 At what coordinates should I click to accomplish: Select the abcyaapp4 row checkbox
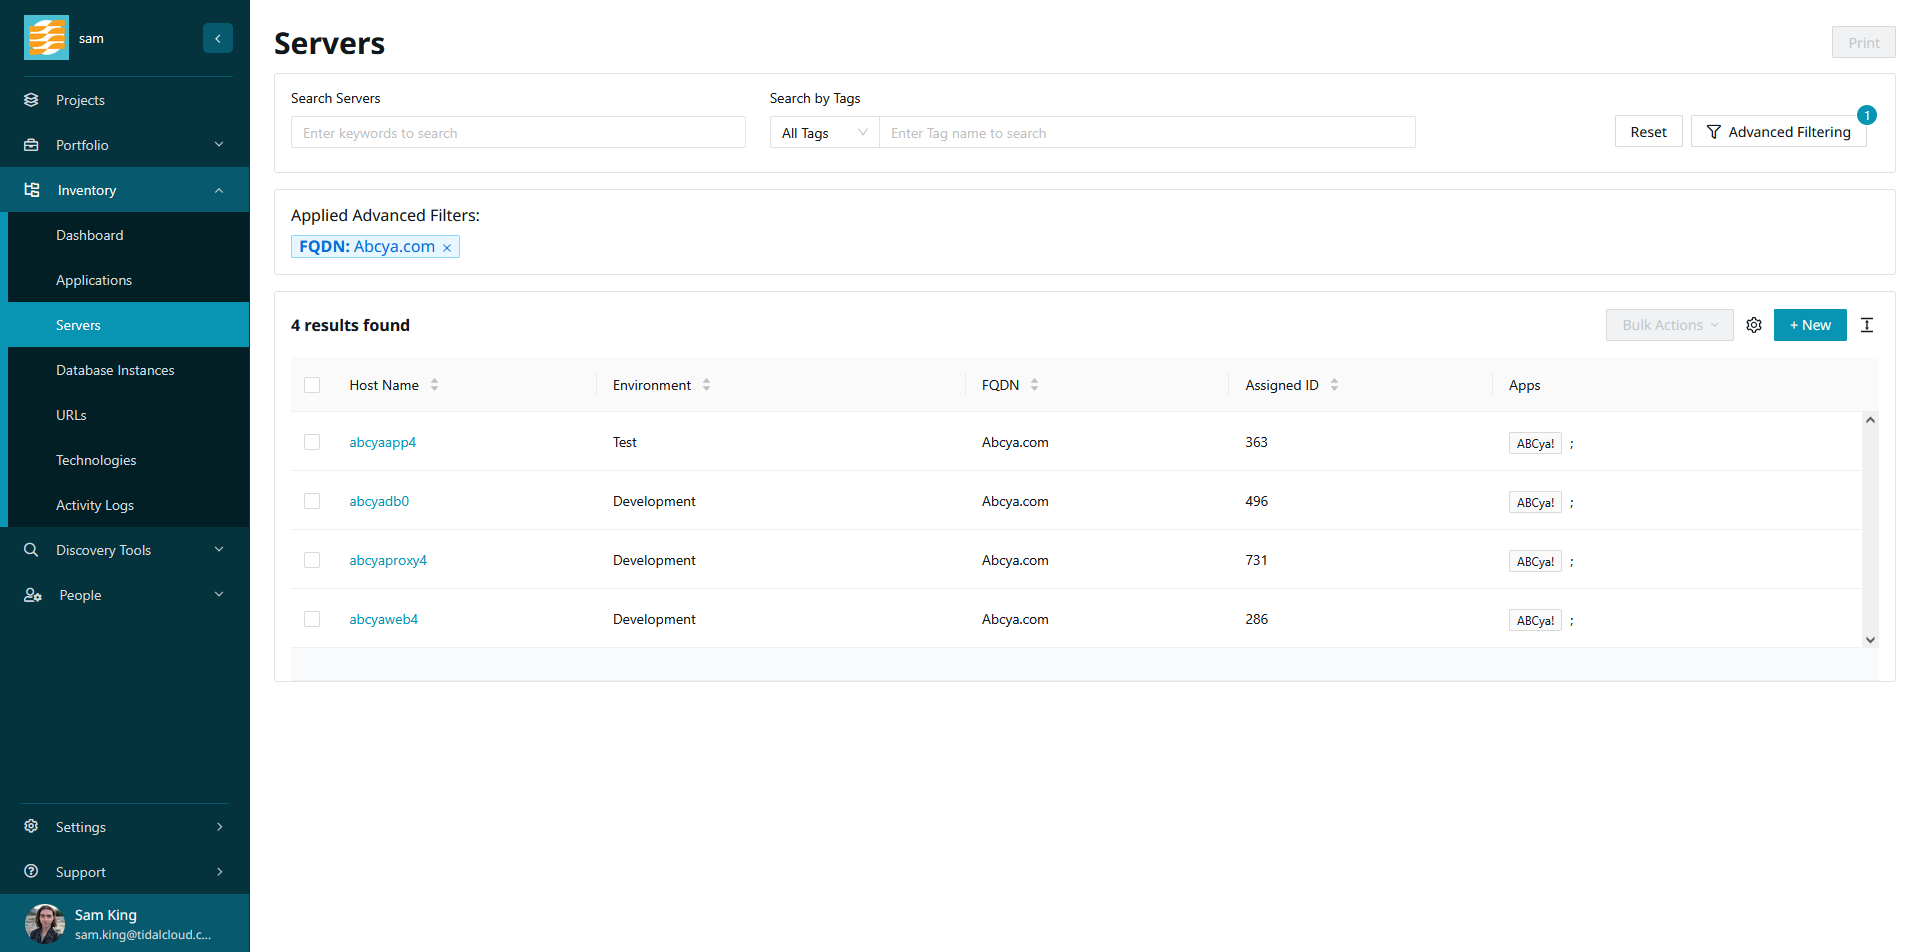point(312,442)
